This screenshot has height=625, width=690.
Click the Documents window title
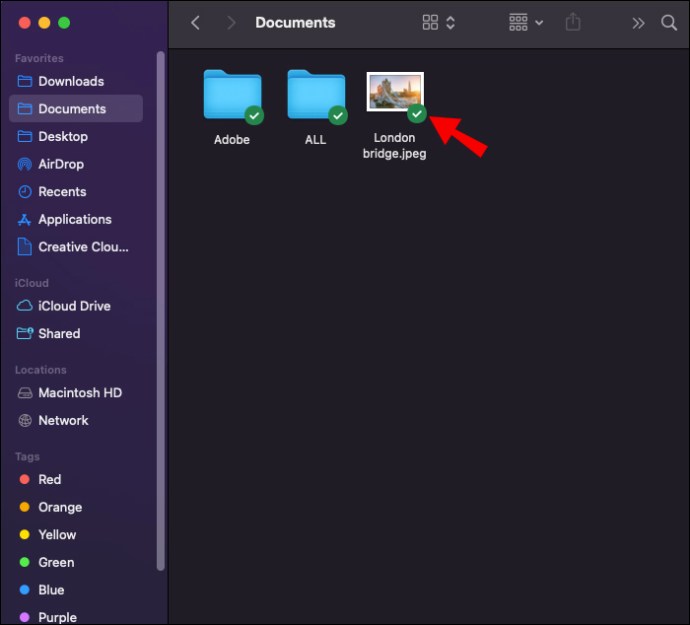[x=295, y=22]
